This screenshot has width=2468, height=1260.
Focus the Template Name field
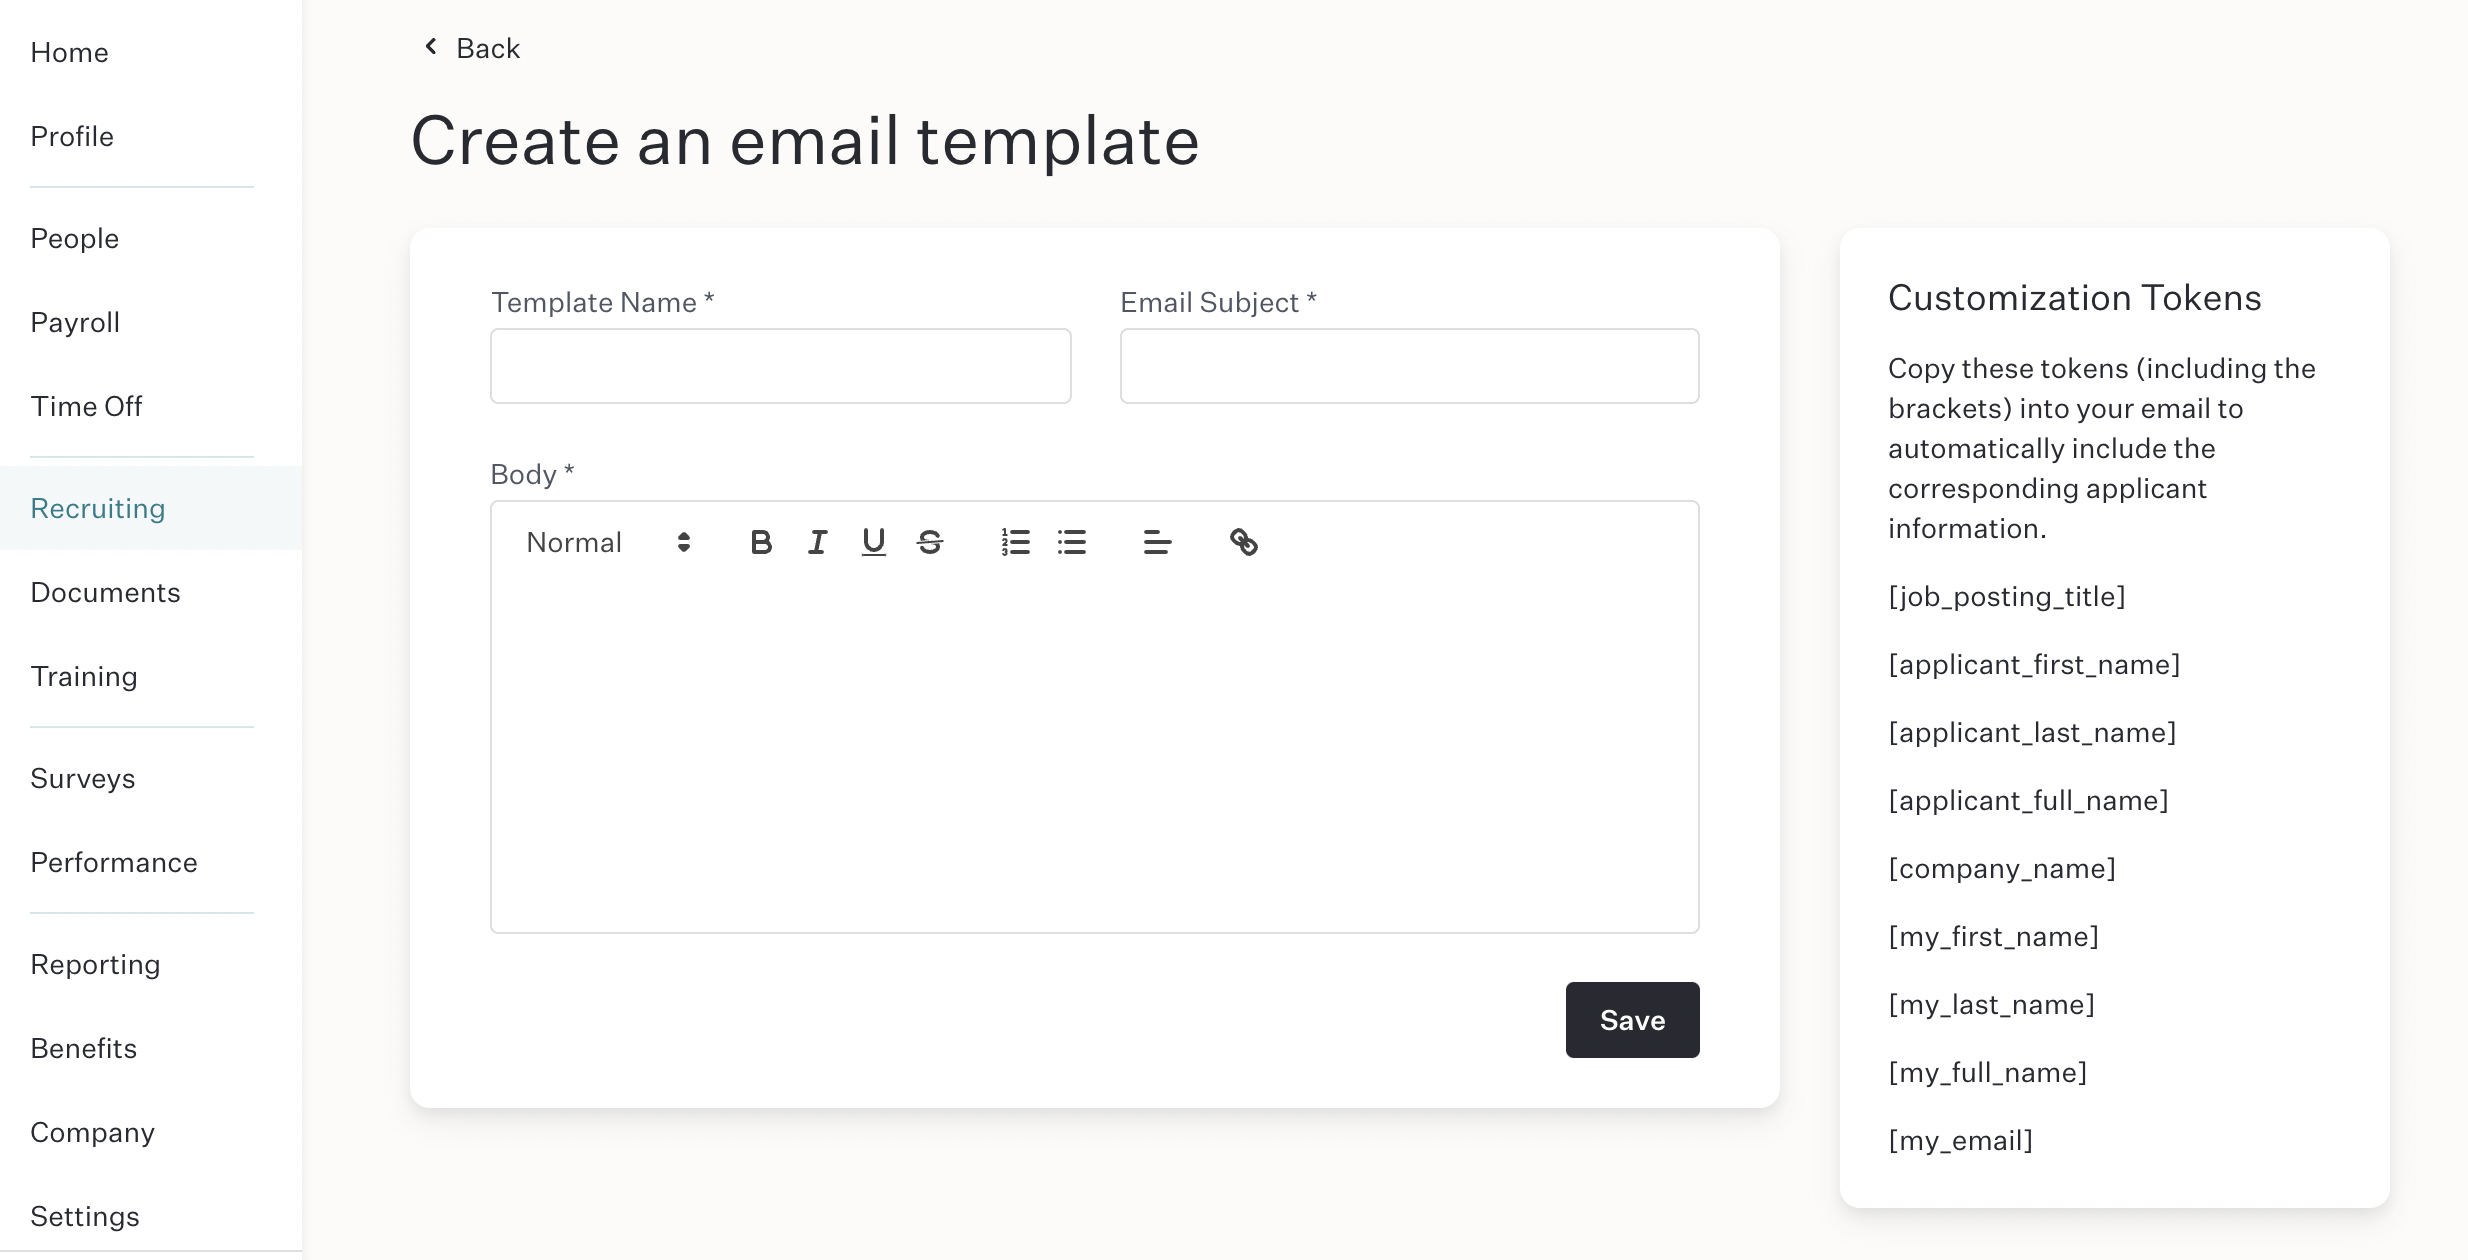(x=780, y=366)
